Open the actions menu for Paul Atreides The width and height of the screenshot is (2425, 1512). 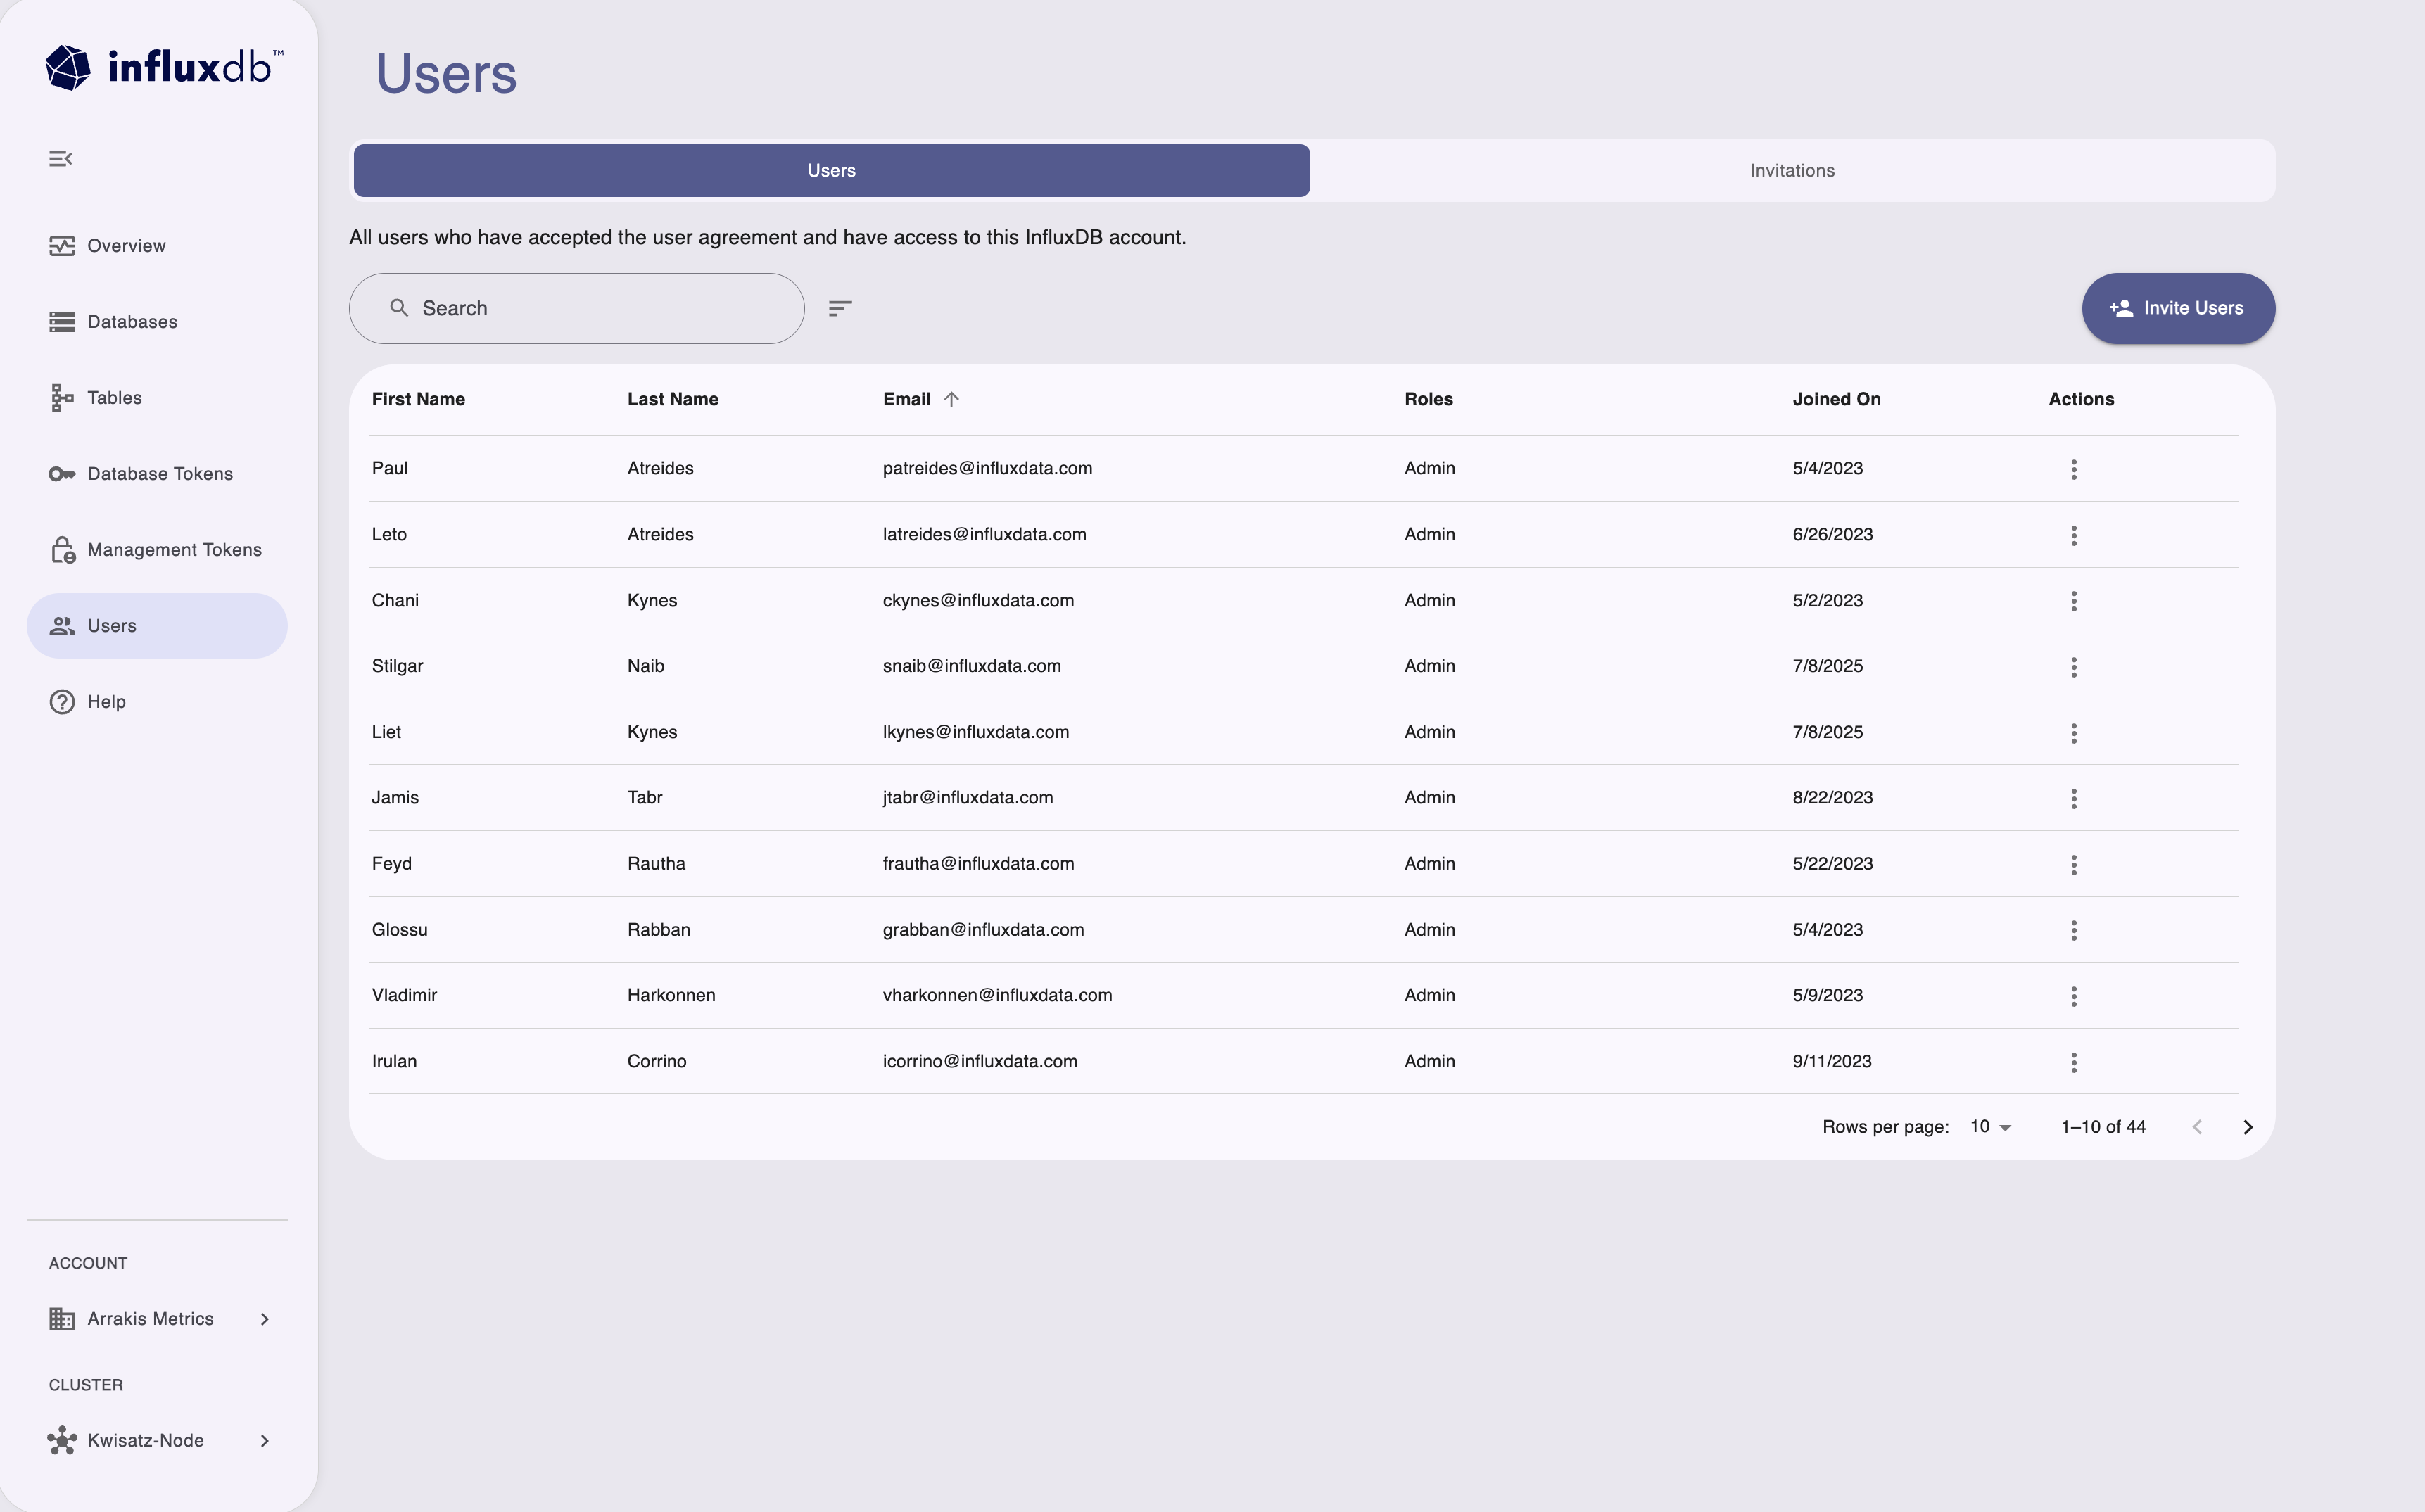(x=2073, y=468)
